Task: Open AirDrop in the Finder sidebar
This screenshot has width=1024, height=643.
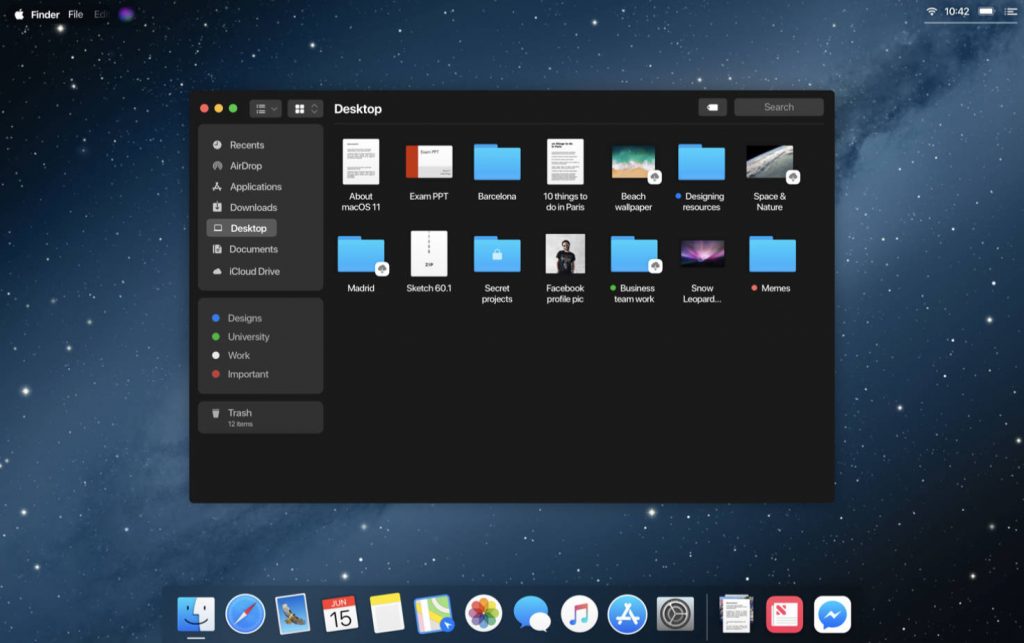Action: coord(244,166)
